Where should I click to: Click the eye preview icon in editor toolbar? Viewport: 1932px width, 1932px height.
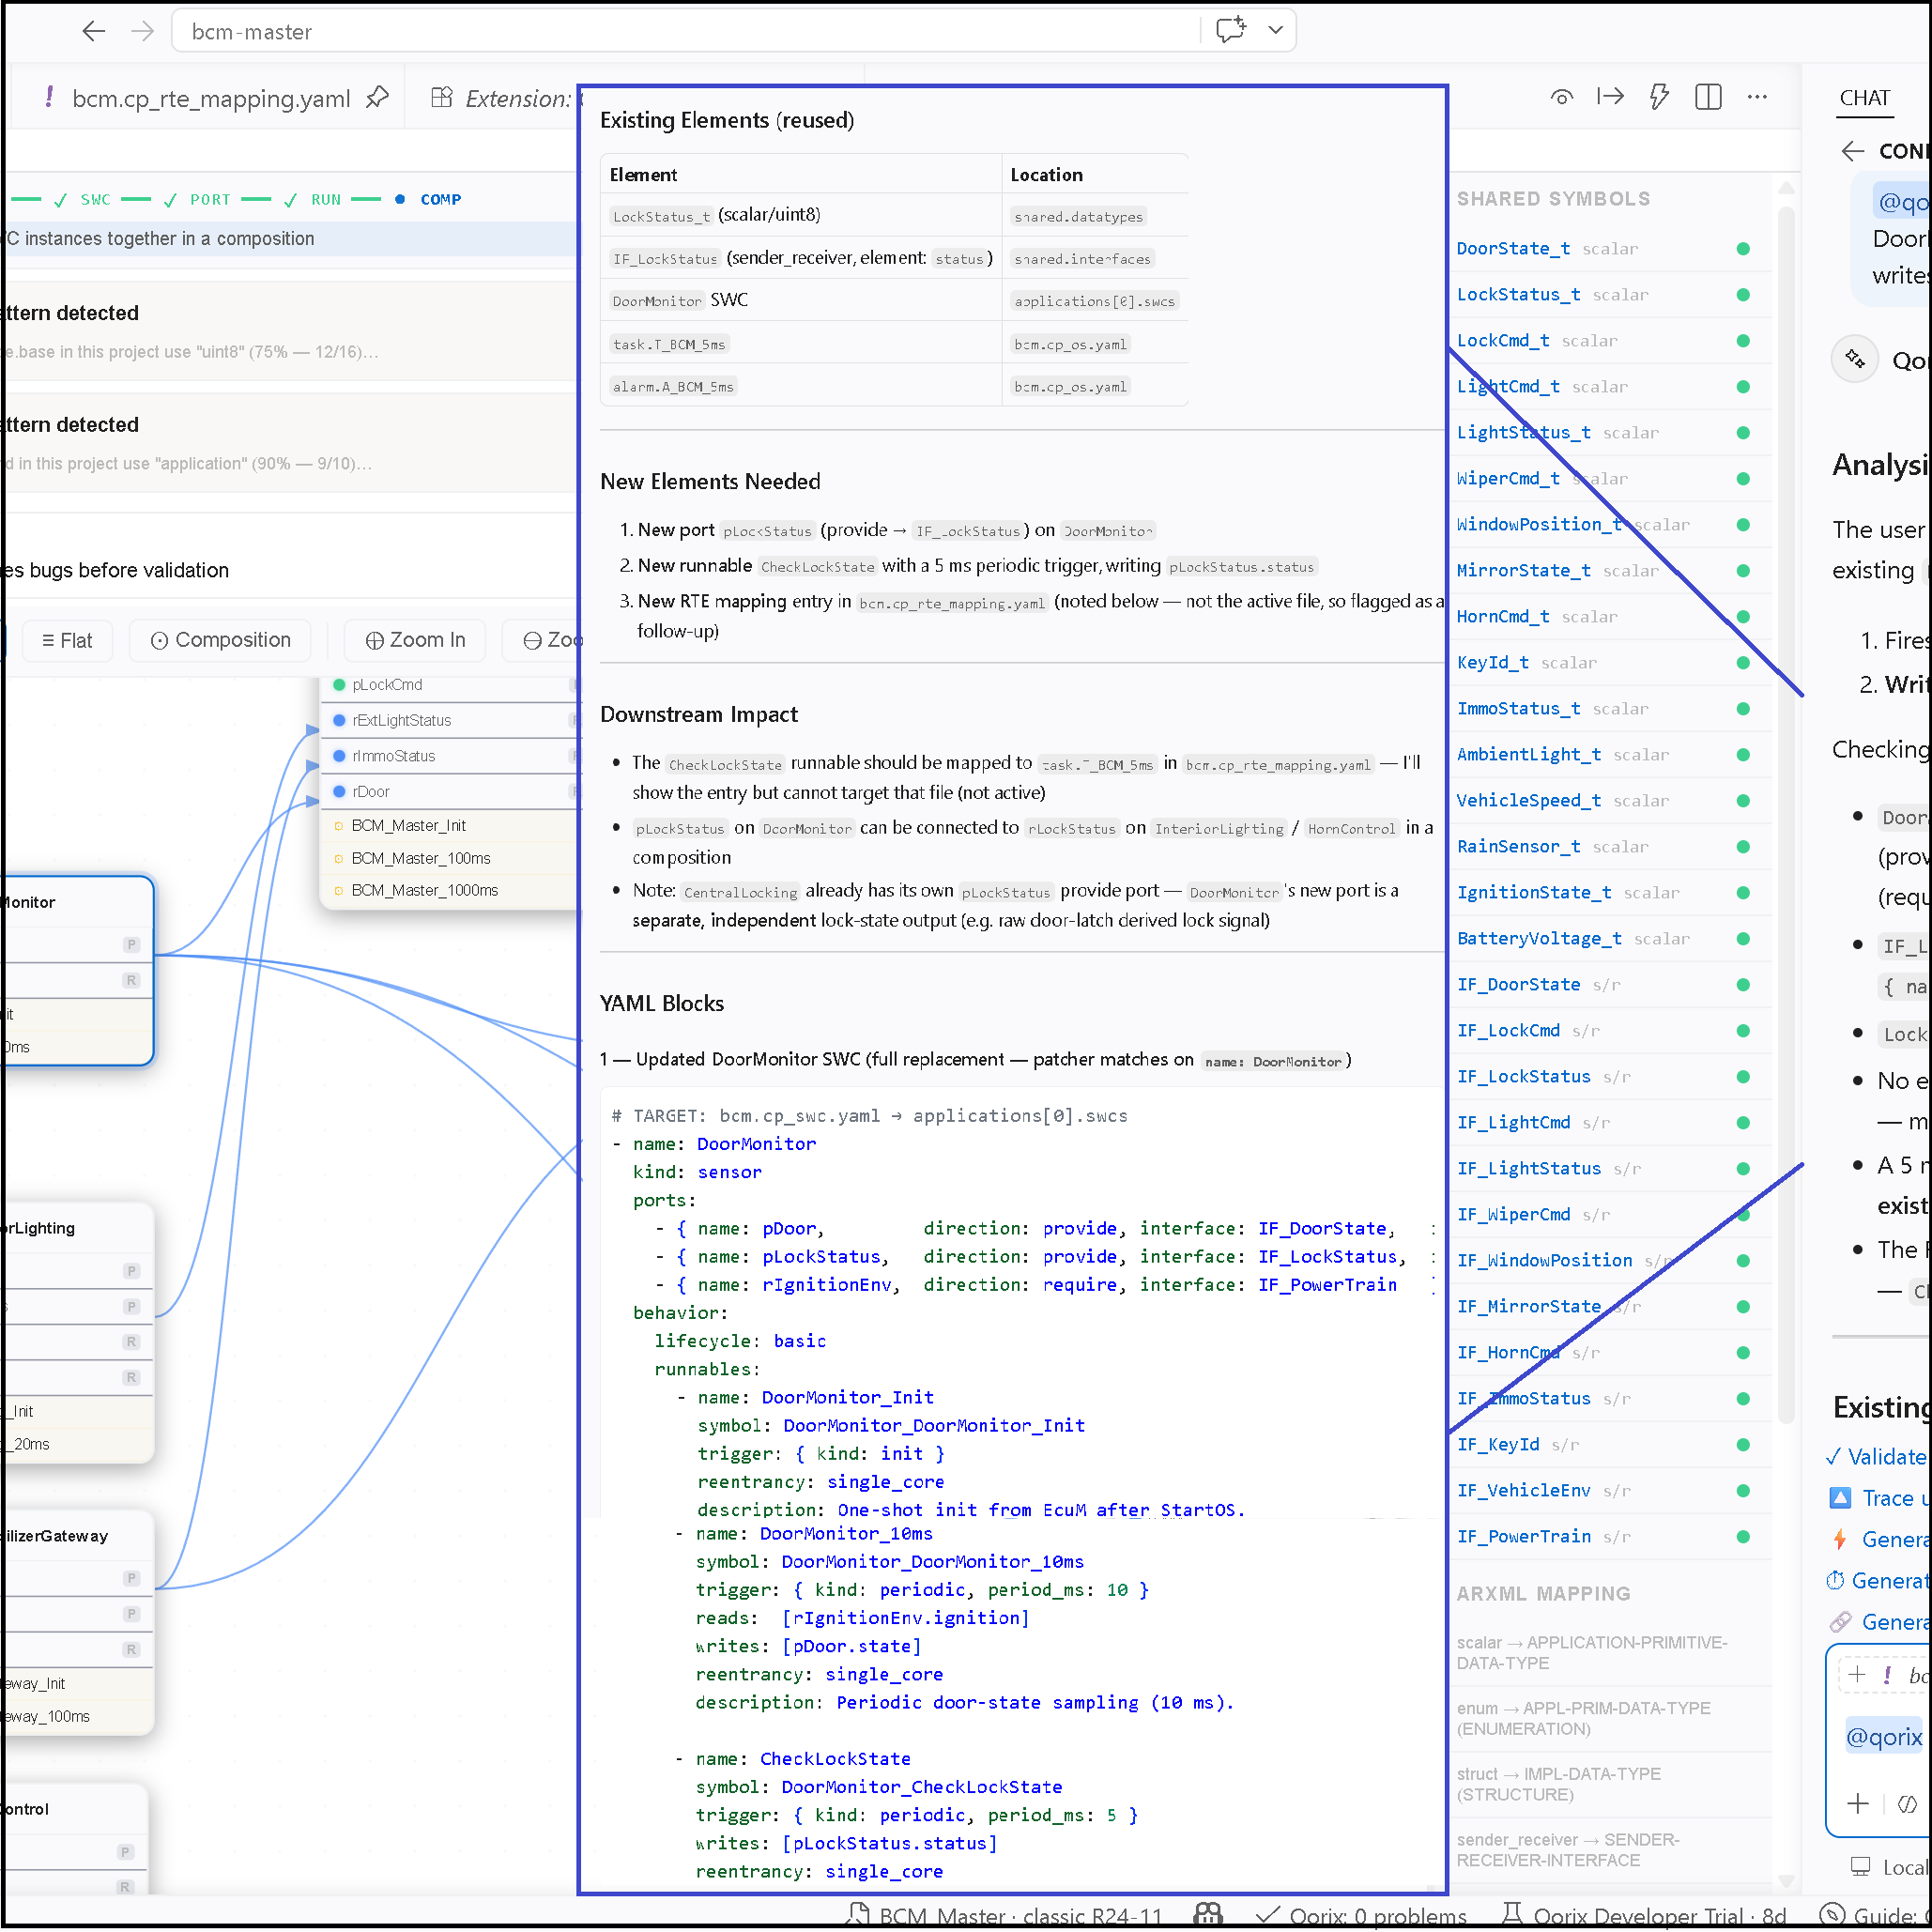(1561, 97)
